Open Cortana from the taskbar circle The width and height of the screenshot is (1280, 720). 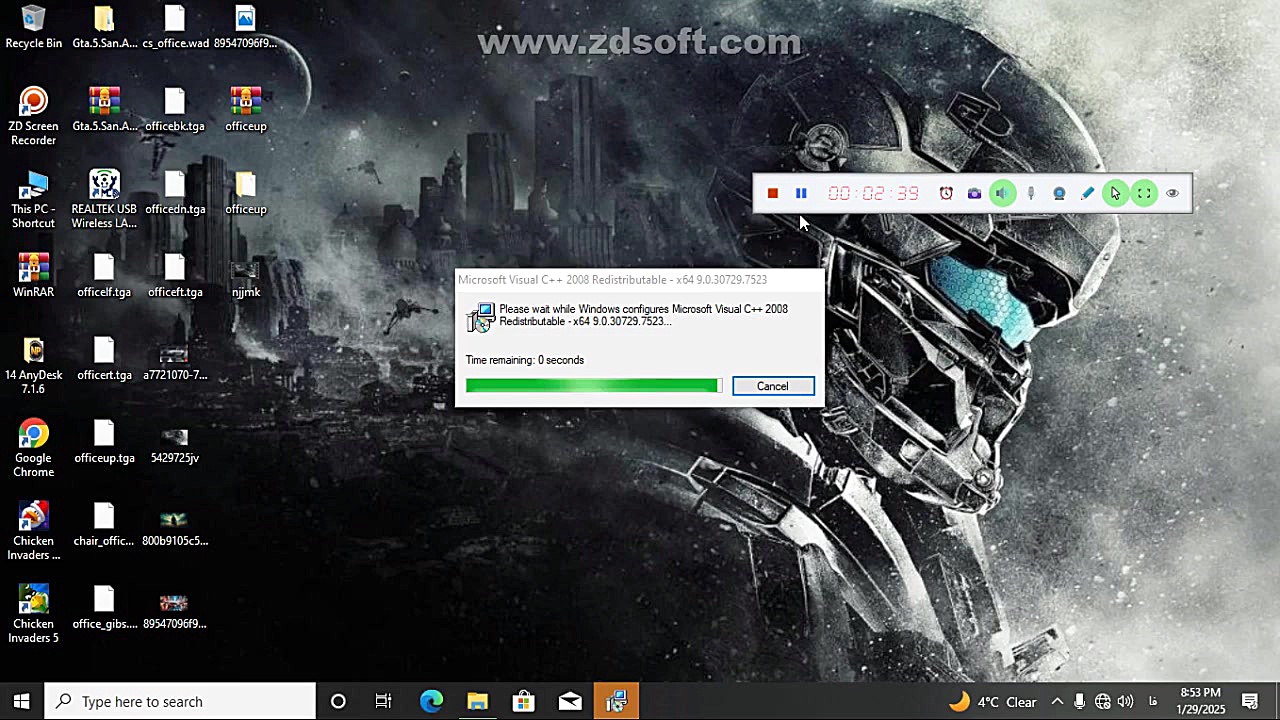pyautogui.click(x=338, y=701)
